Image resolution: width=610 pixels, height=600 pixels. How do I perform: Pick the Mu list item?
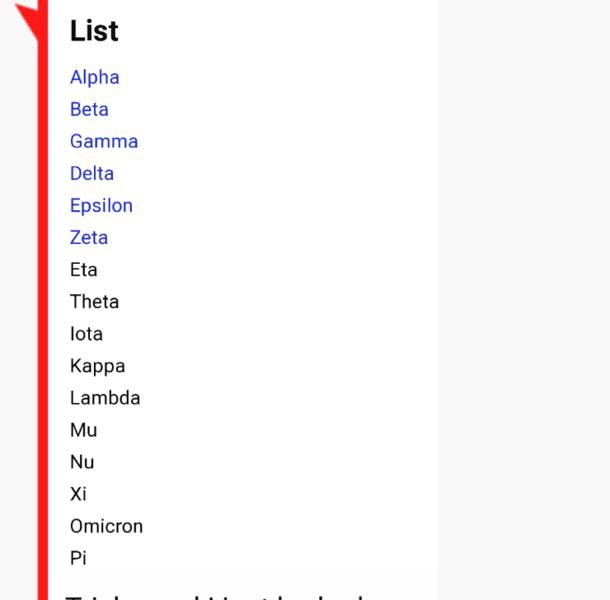(83, 429)
